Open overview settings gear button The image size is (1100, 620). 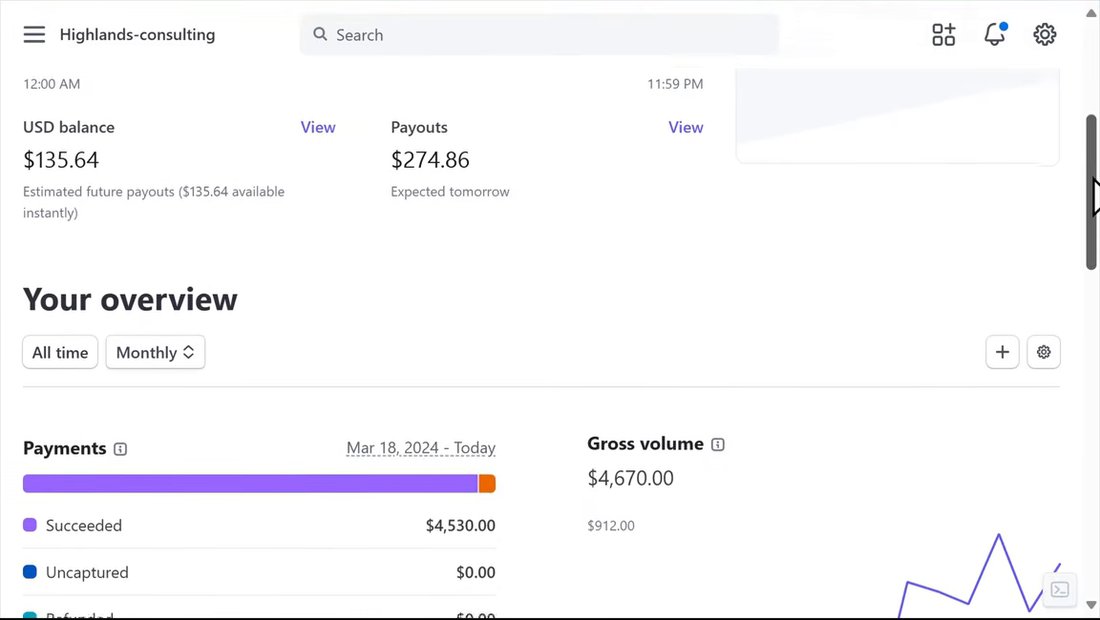1044,352
